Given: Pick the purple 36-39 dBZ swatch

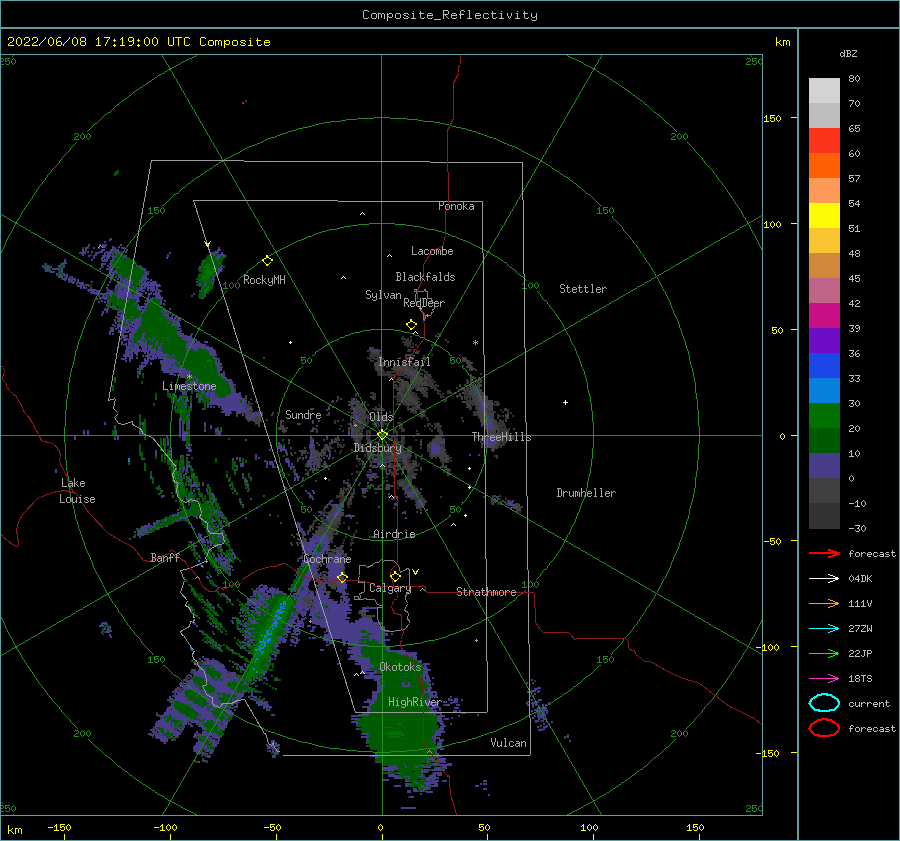Looking at the screenshot, I should click(x=824, y=341).
